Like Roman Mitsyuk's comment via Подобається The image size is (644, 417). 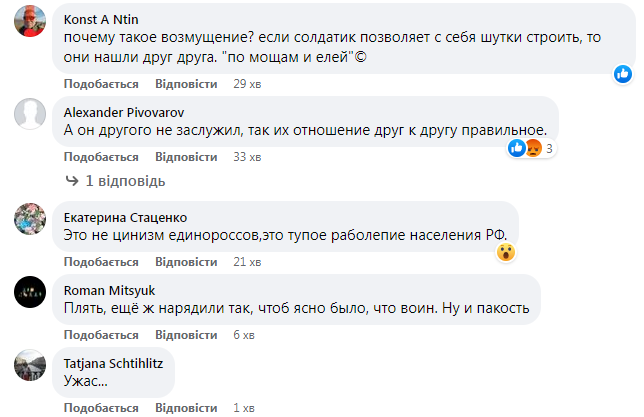click(x=101, y=335)
